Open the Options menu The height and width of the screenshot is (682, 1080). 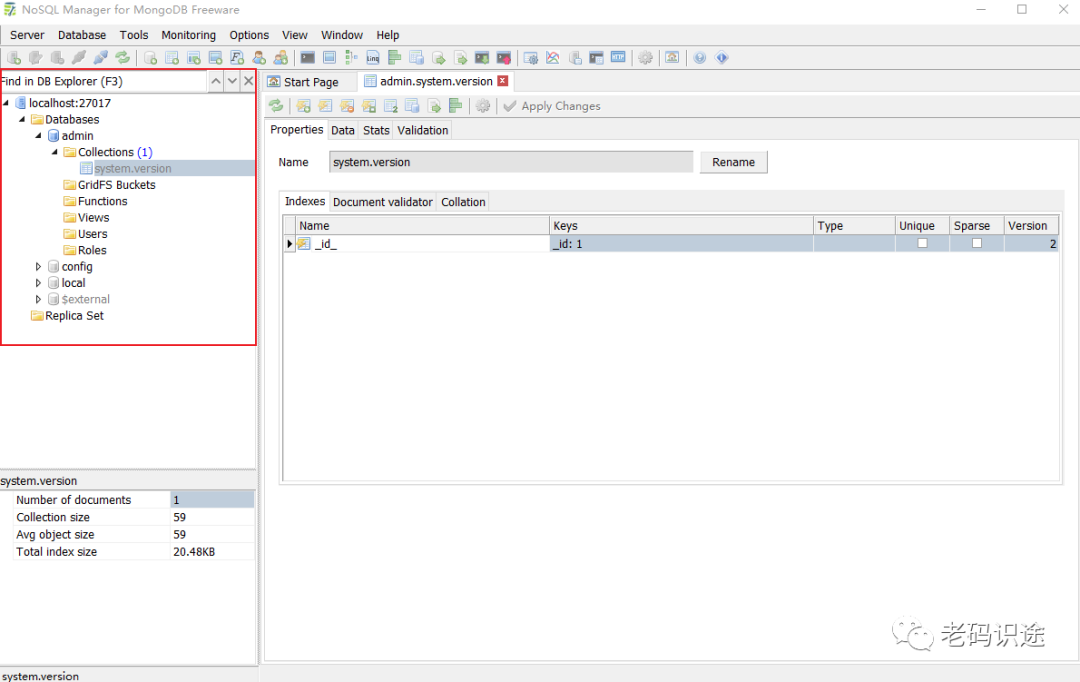(x=249, y=35)
